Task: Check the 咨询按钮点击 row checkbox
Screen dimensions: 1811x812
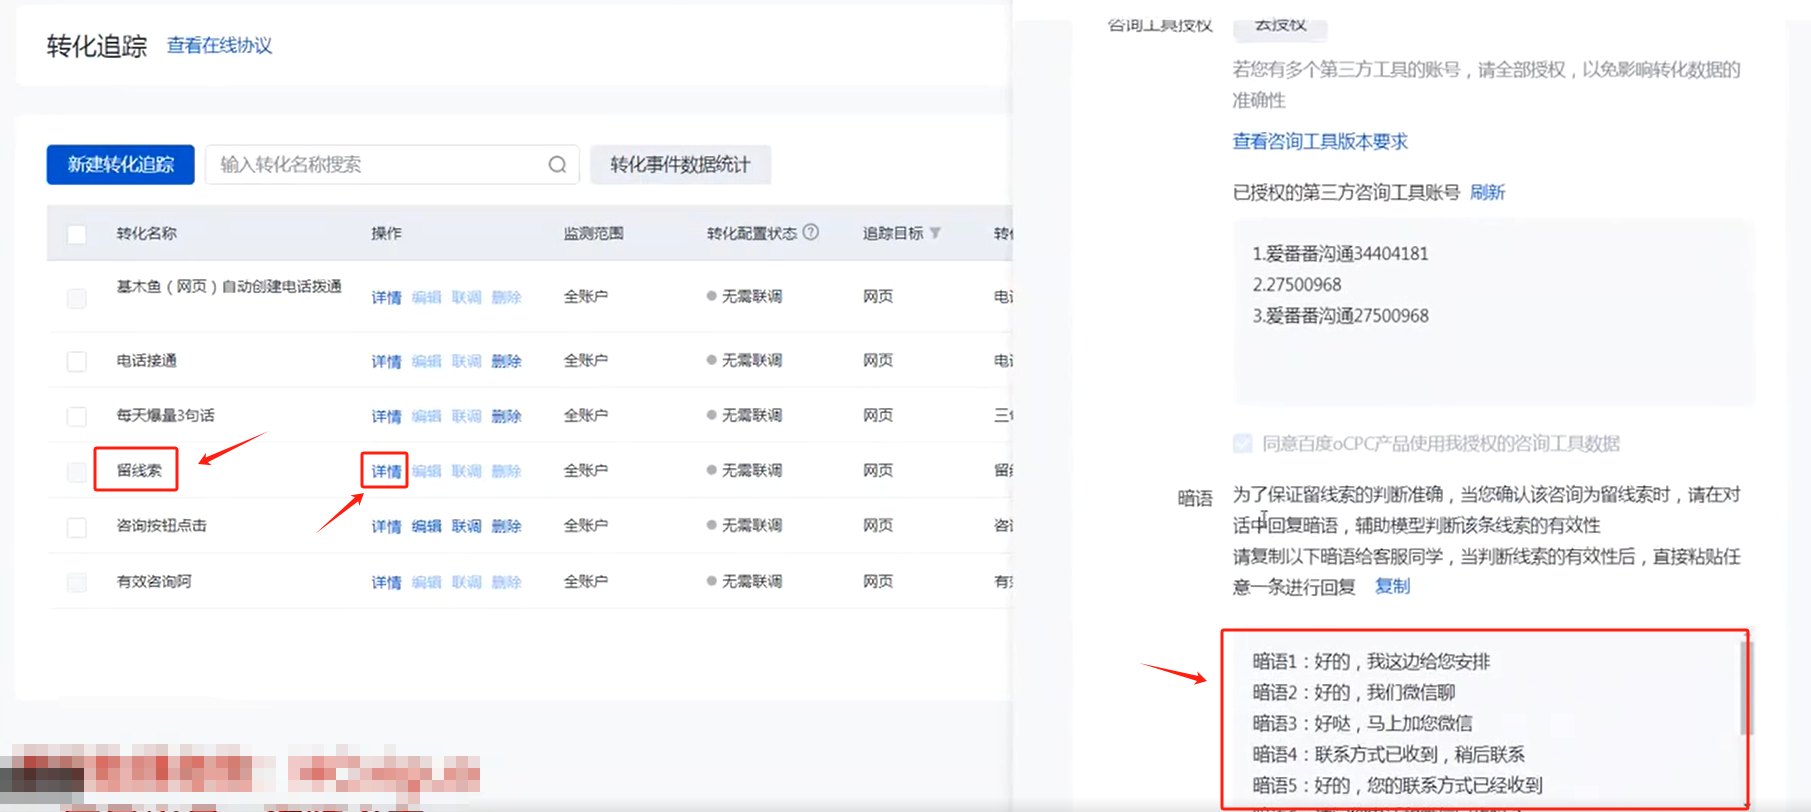Action: pos(76,527)
